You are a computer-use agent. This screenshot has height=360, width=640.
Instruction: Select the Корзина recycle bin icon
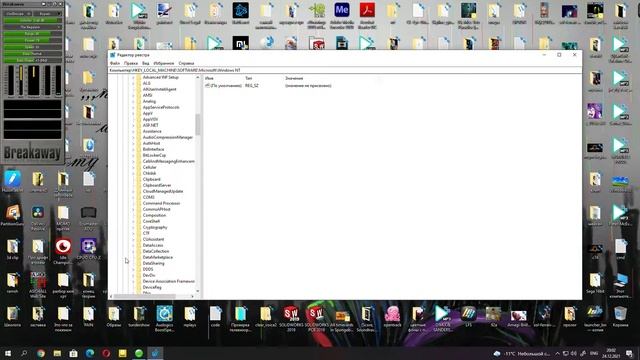click(x=620, y=317)
